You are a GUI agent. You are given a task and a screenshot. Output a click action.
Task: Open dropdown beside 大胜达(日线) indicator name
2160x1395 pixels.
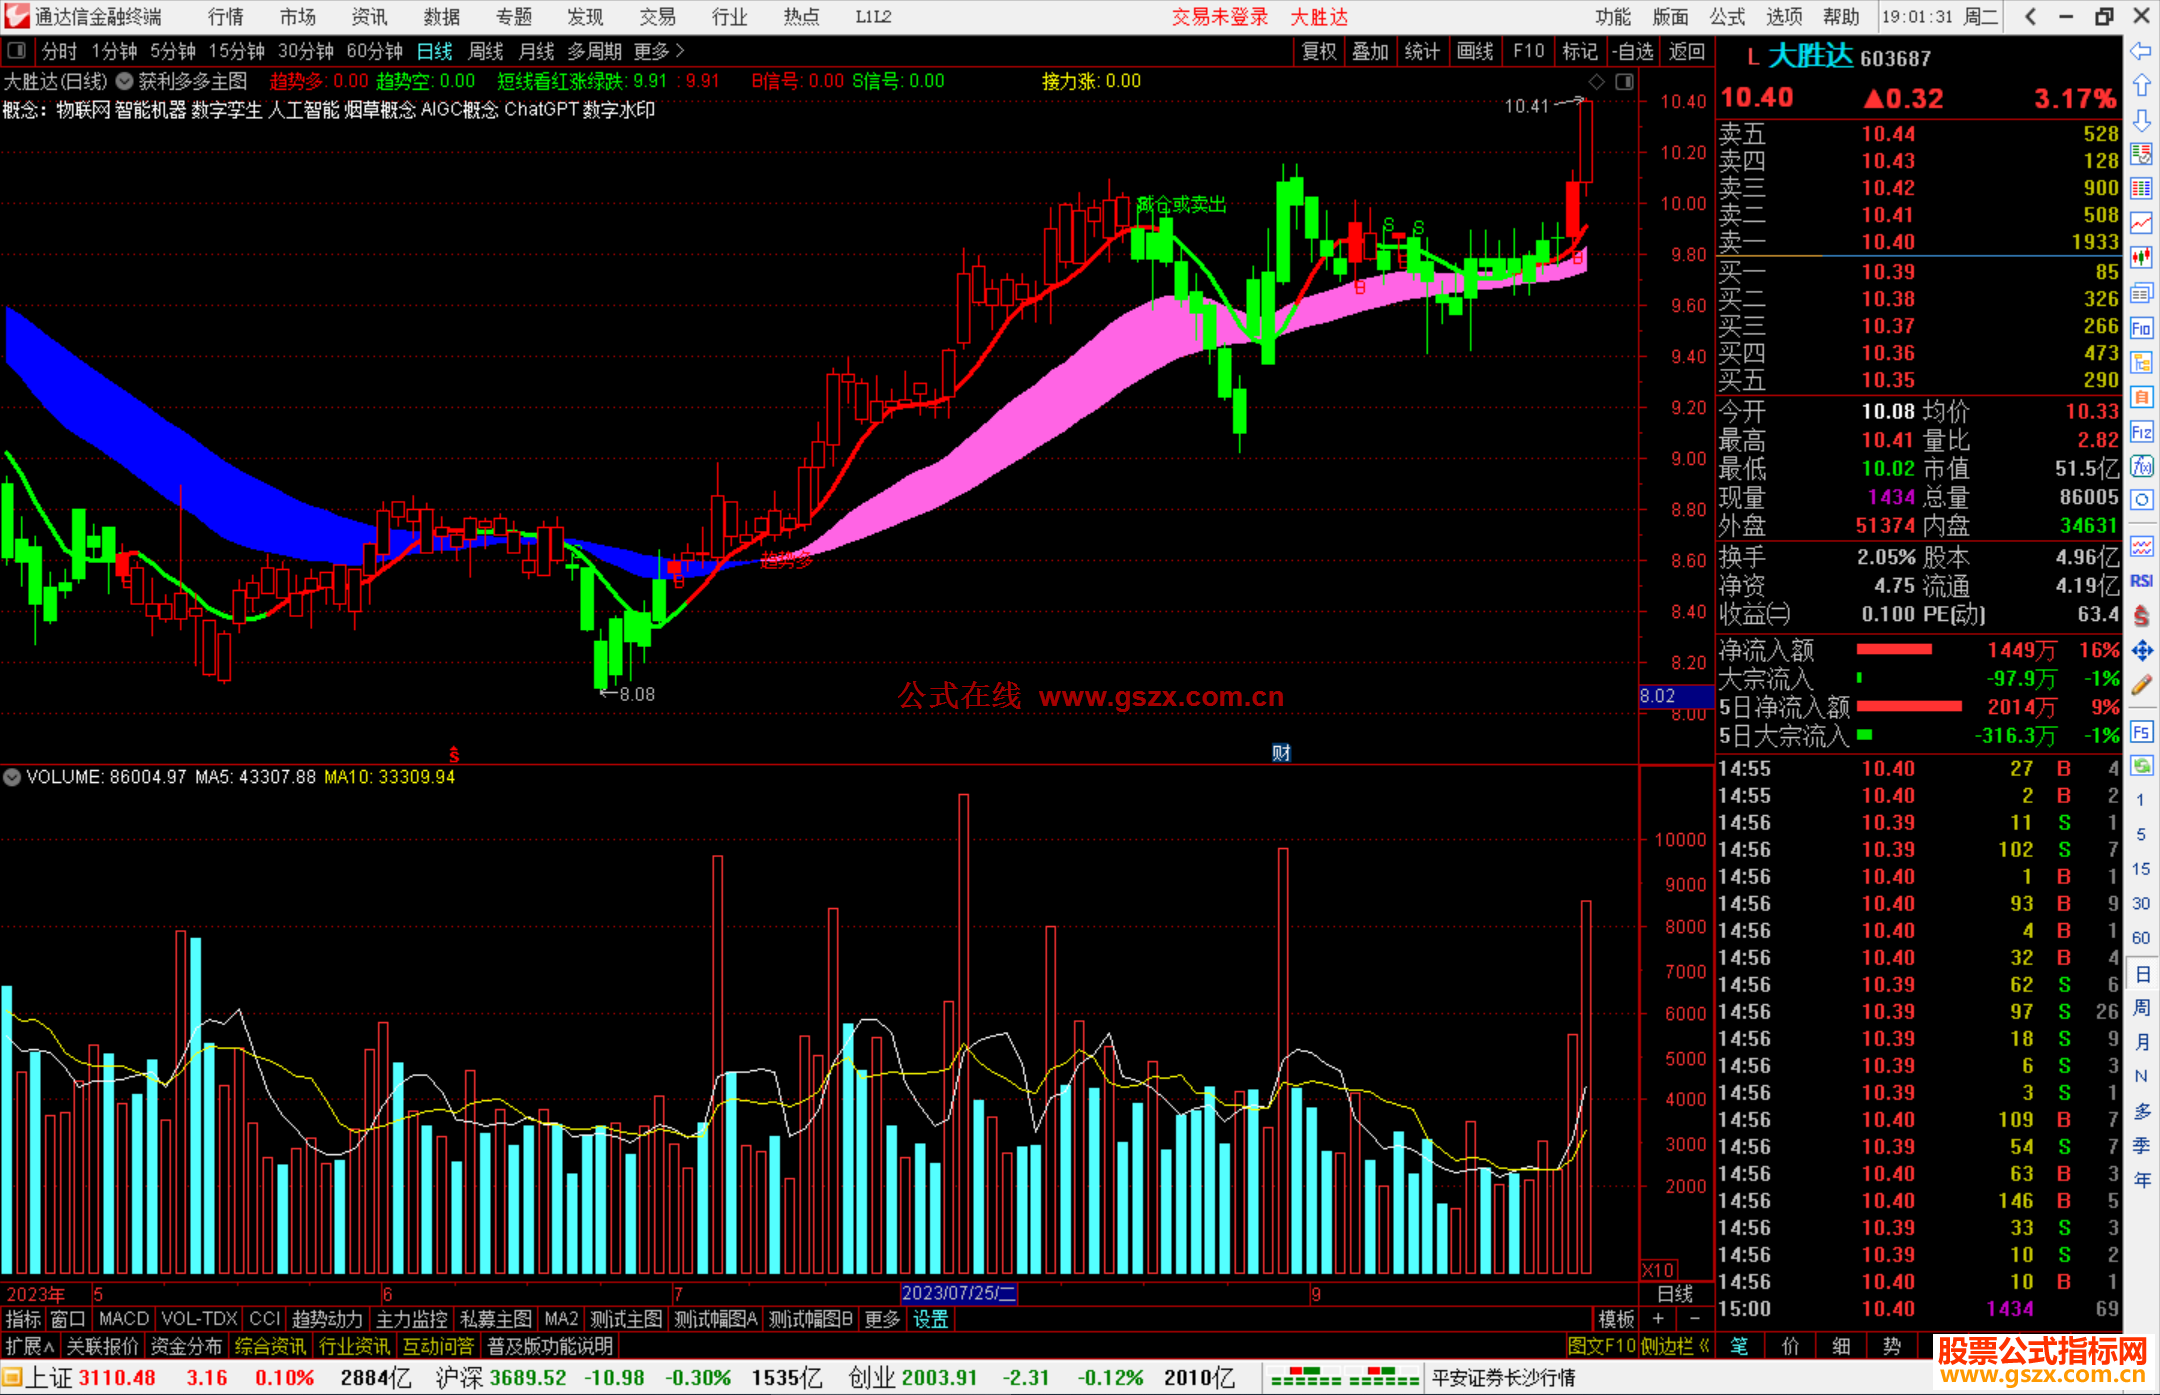pyautogui.click(x=125, y=81)
